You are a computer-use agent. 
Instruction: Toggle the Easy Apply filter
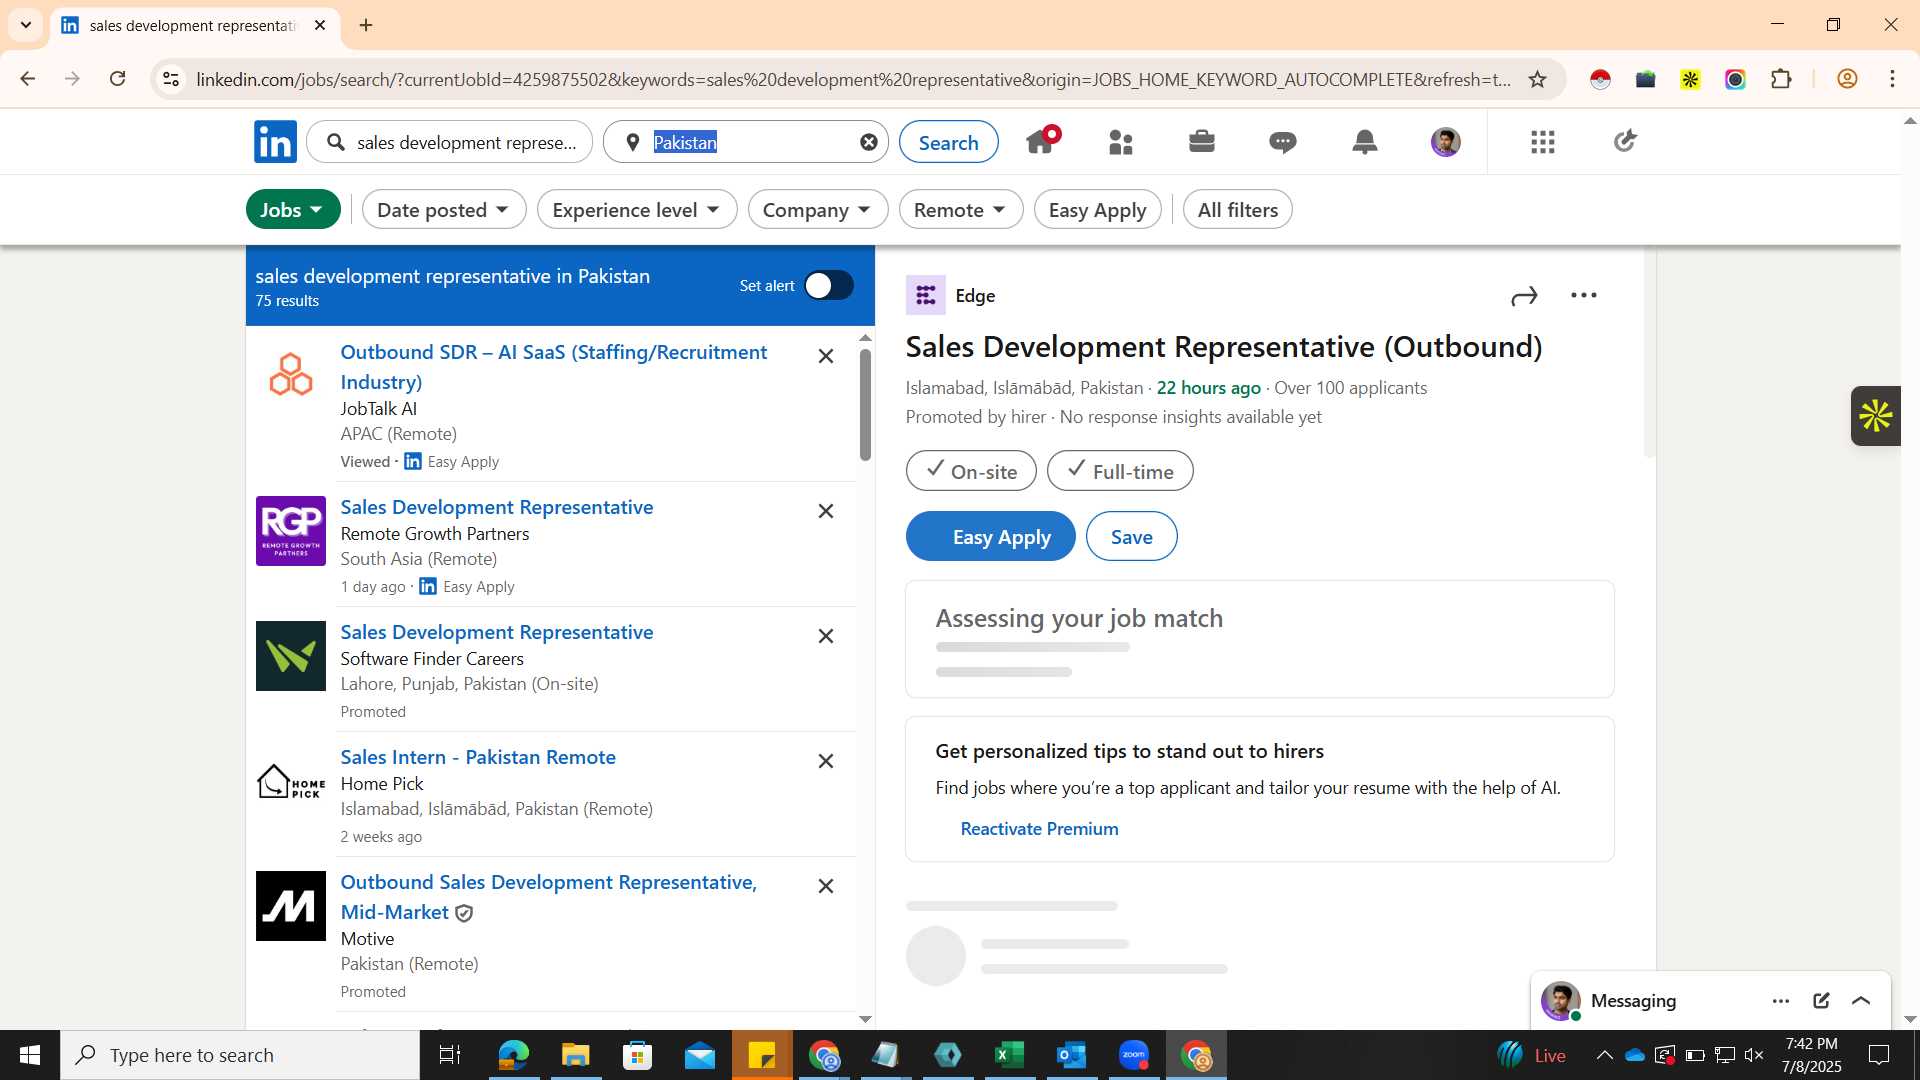[x=1097, y=210]
